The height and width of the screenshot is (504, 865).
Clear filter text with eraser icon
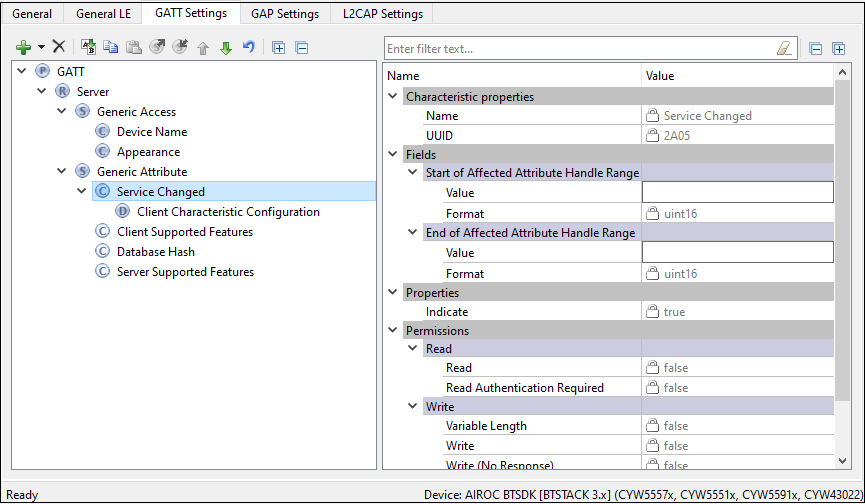click(x=784, y=48)
